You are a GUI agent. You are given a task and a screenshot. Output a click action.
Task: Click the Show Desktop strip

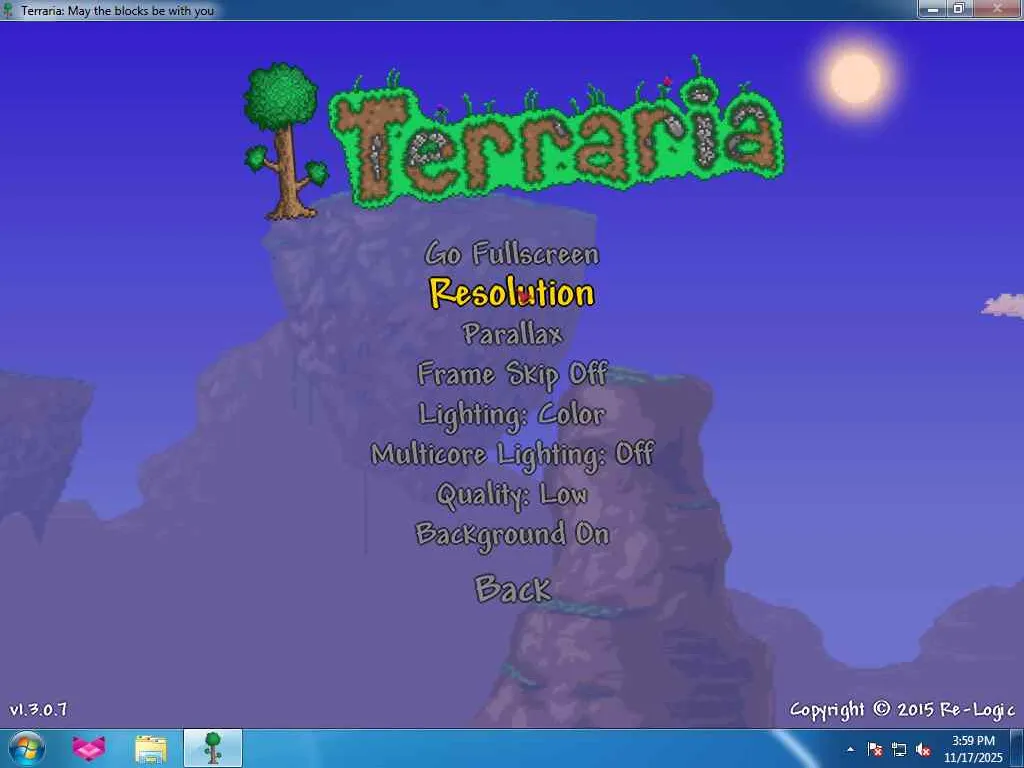tap(1017, 748)
